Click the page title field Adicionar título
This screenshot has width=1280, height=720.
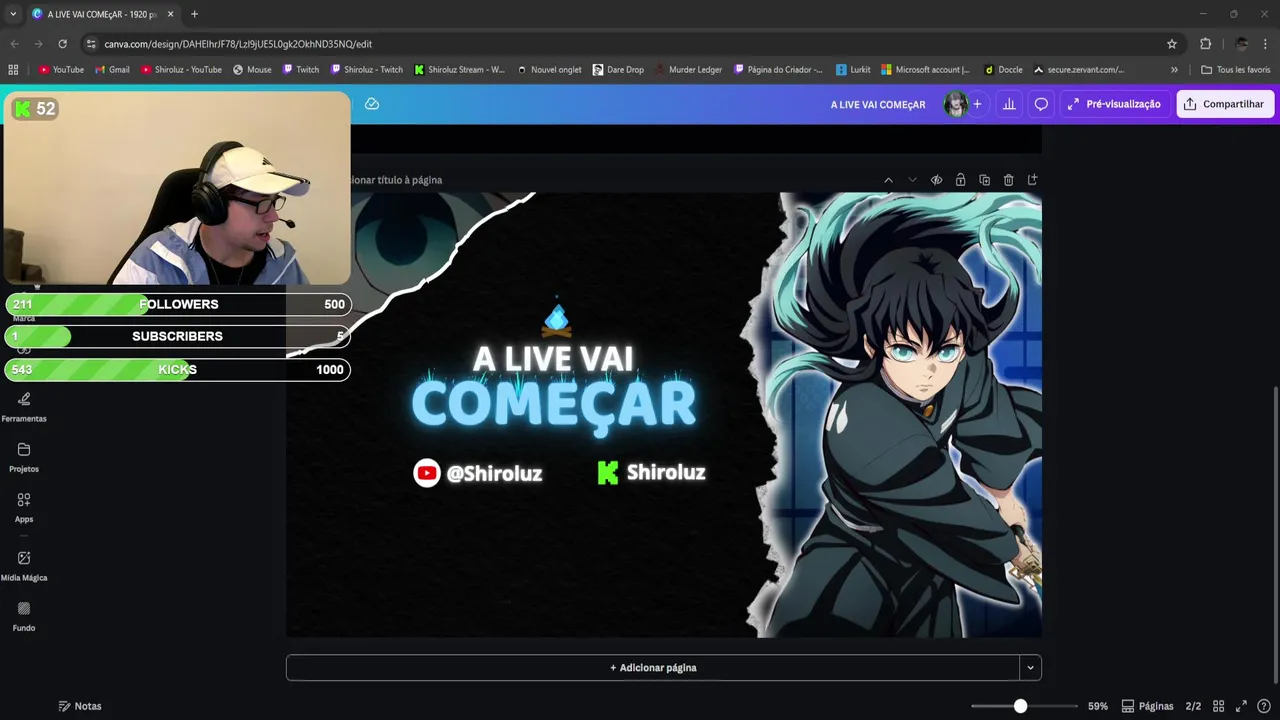coord(395,180)
